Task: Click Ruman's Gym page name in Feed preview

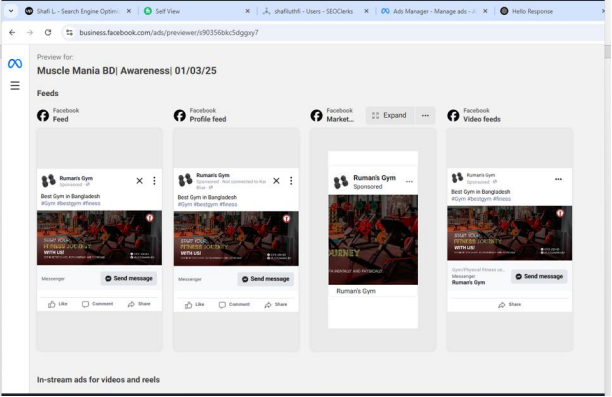Action: tap(76, 178)
